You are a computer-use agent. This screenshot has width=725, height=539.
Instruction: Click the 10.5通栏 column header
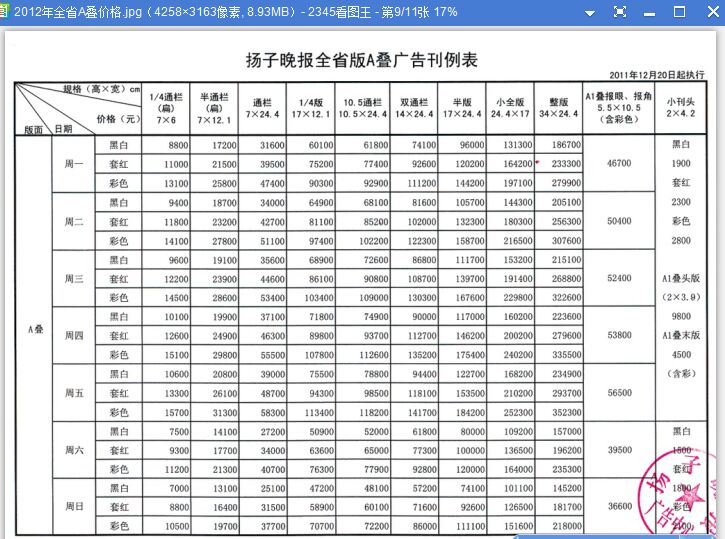(362, 108)
